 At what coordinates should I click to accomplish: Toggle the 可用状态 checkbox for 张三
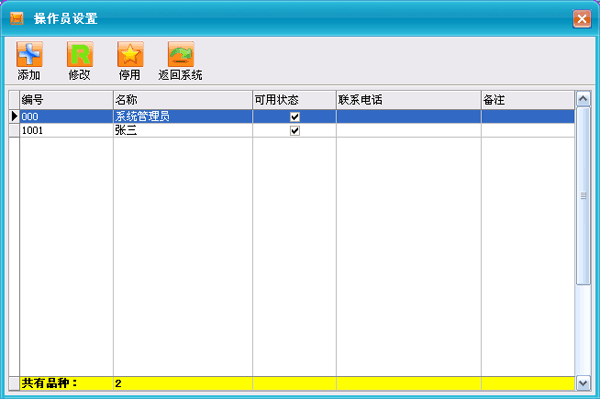(295, 131)
